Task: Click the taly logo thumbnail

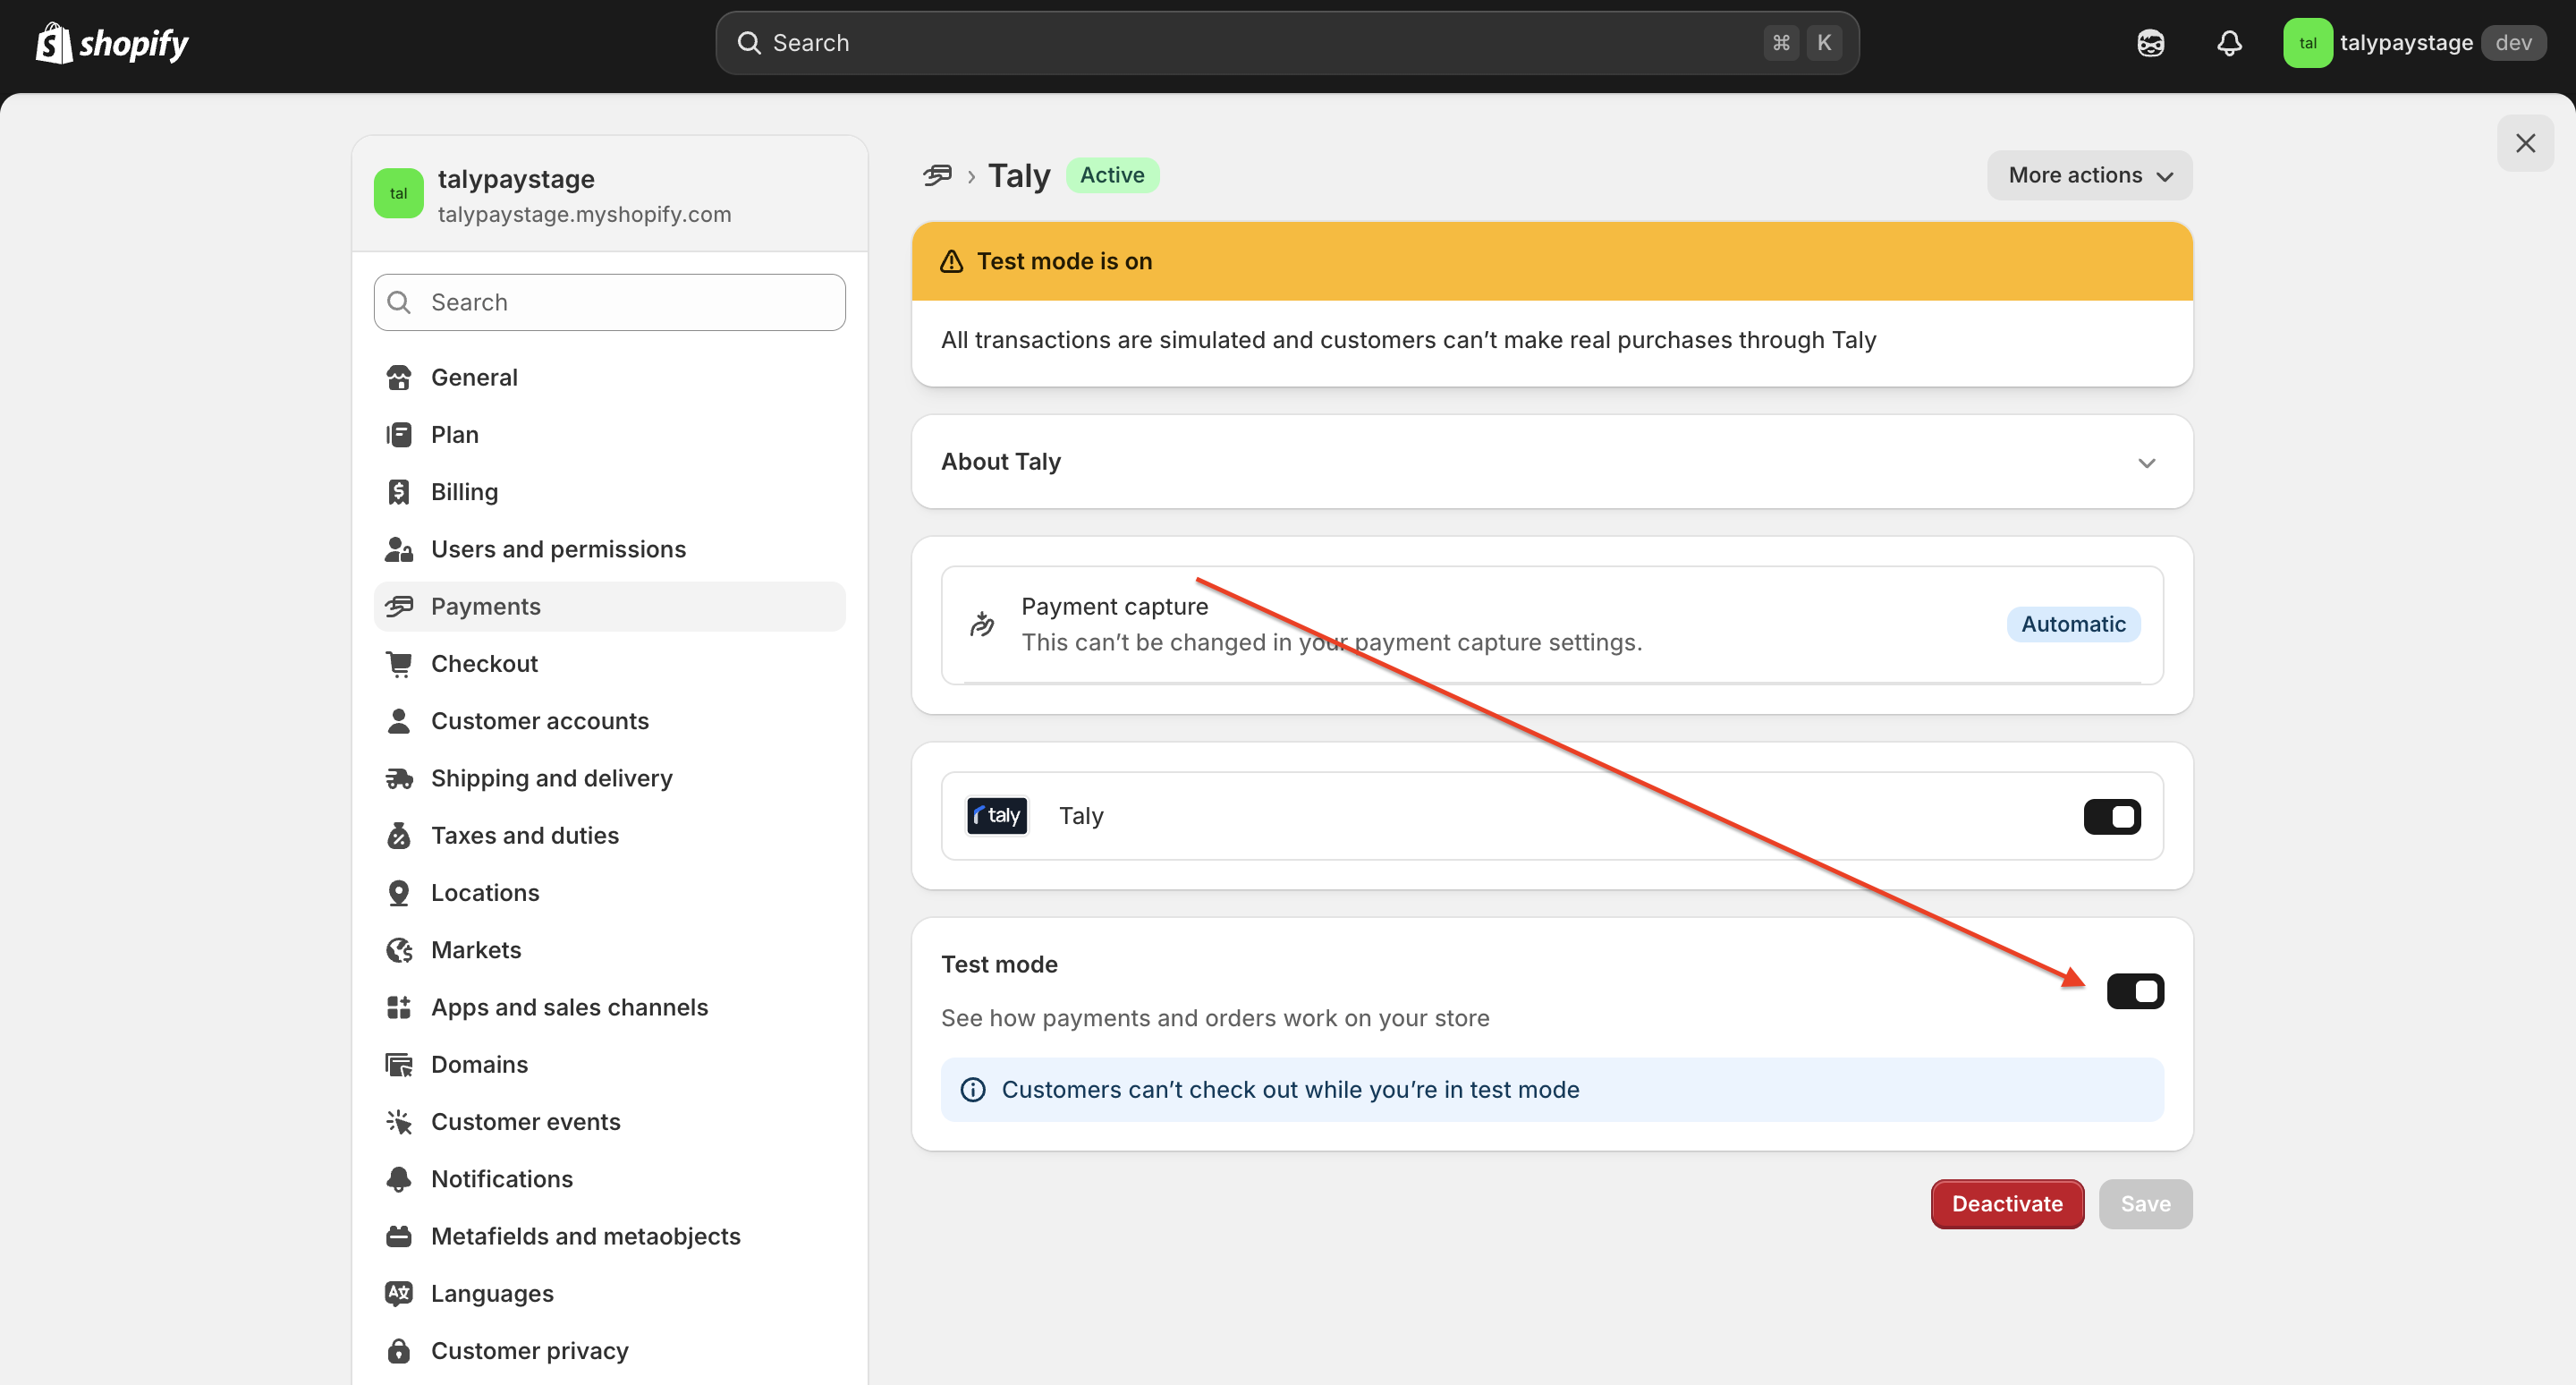Action: coord(997,816)
